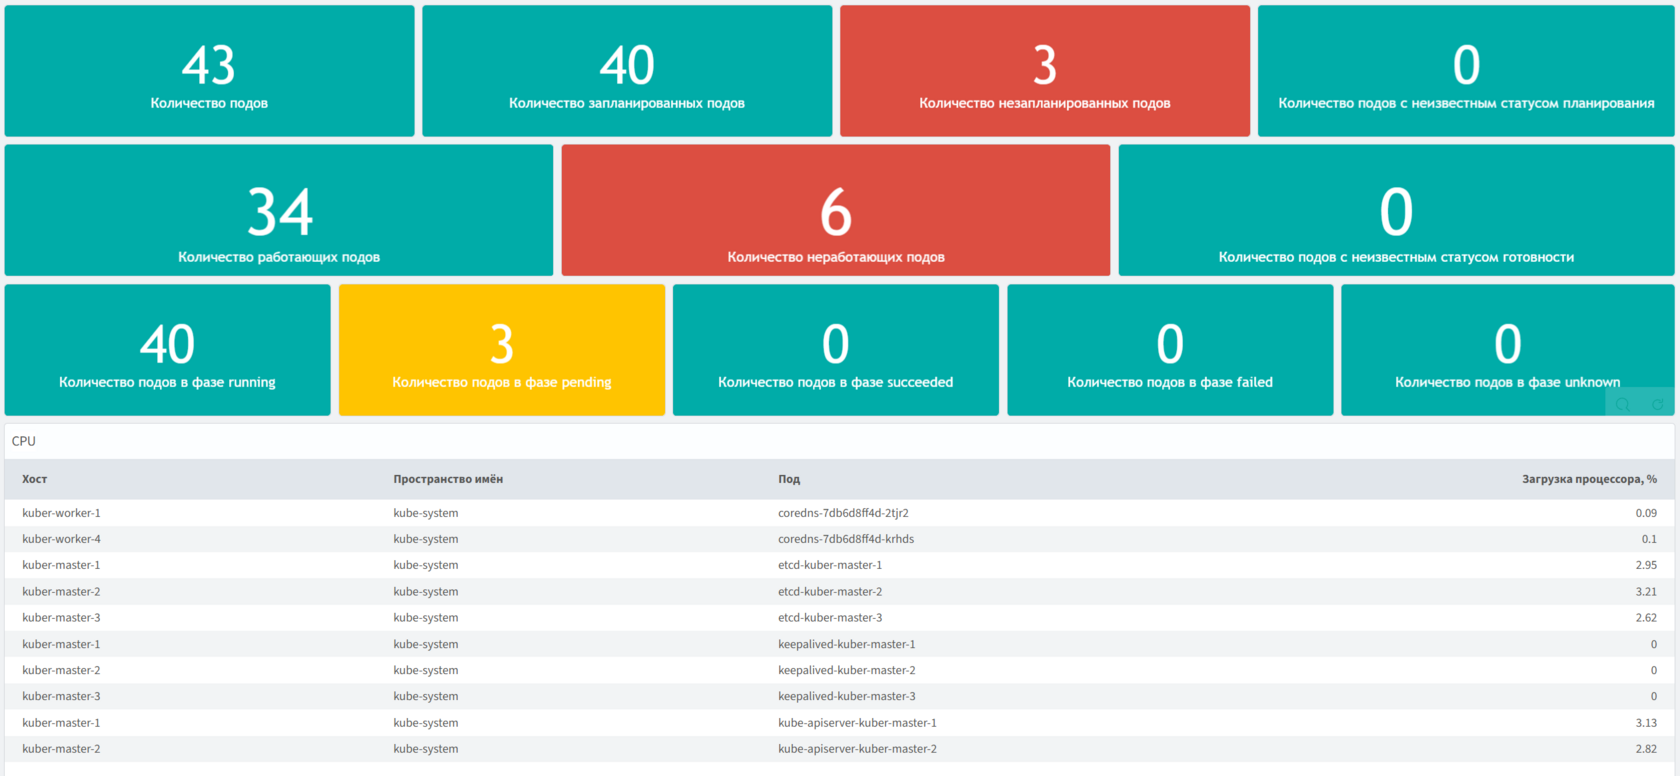This screenshot has height=776, width=1680.
Task: Sort table by Хост column header
Action: 35,479
